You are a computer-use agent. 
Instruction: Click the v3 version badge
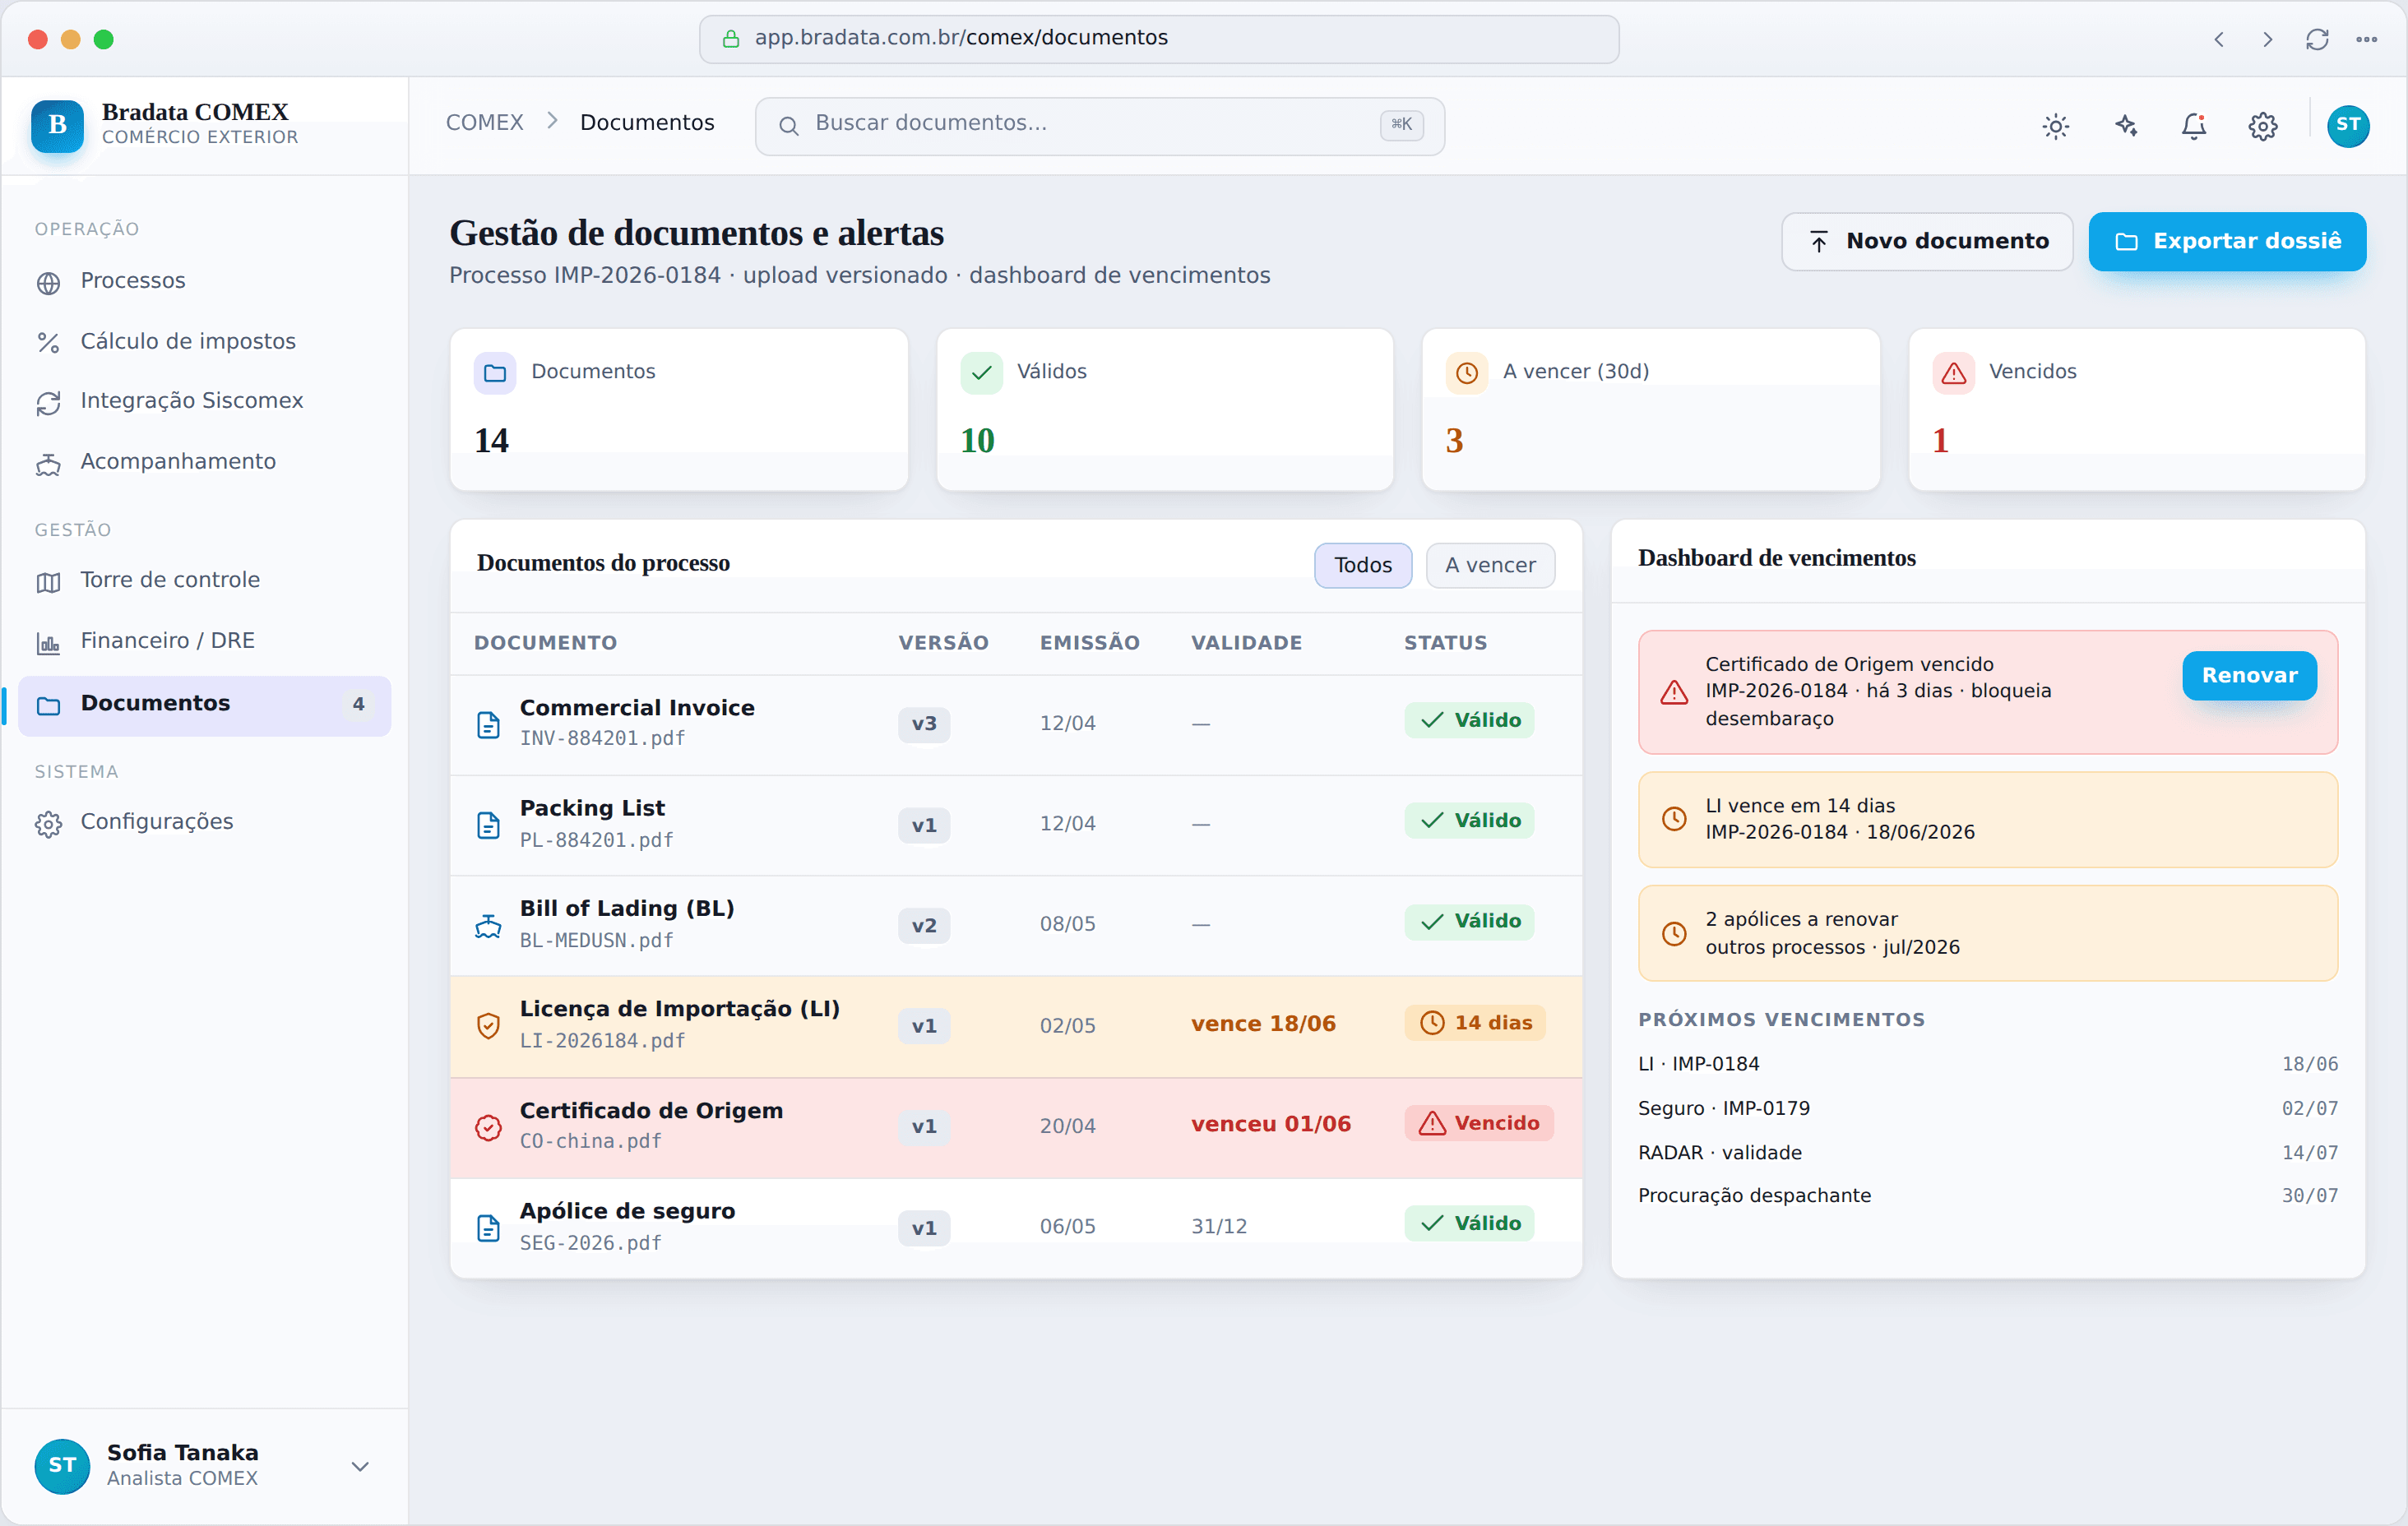point(924,724)
